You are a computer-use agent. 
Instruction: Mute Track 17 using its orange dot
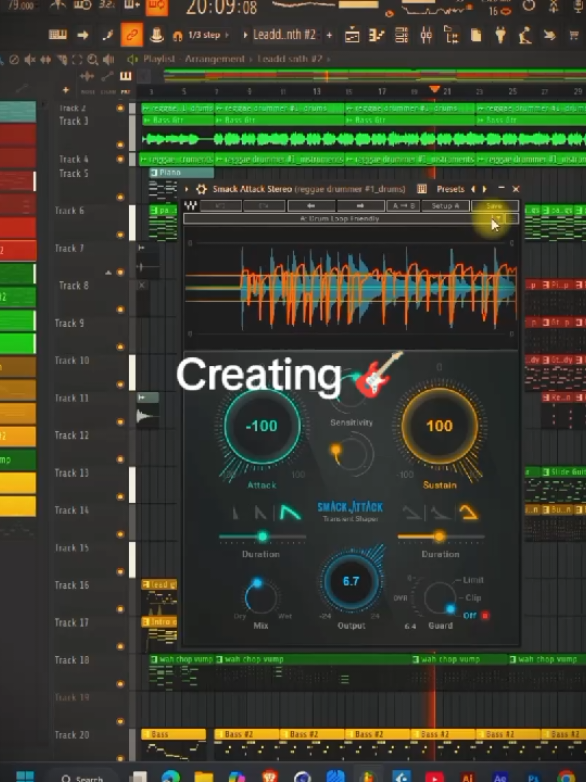pyautogui.click(x=120, y=646)
